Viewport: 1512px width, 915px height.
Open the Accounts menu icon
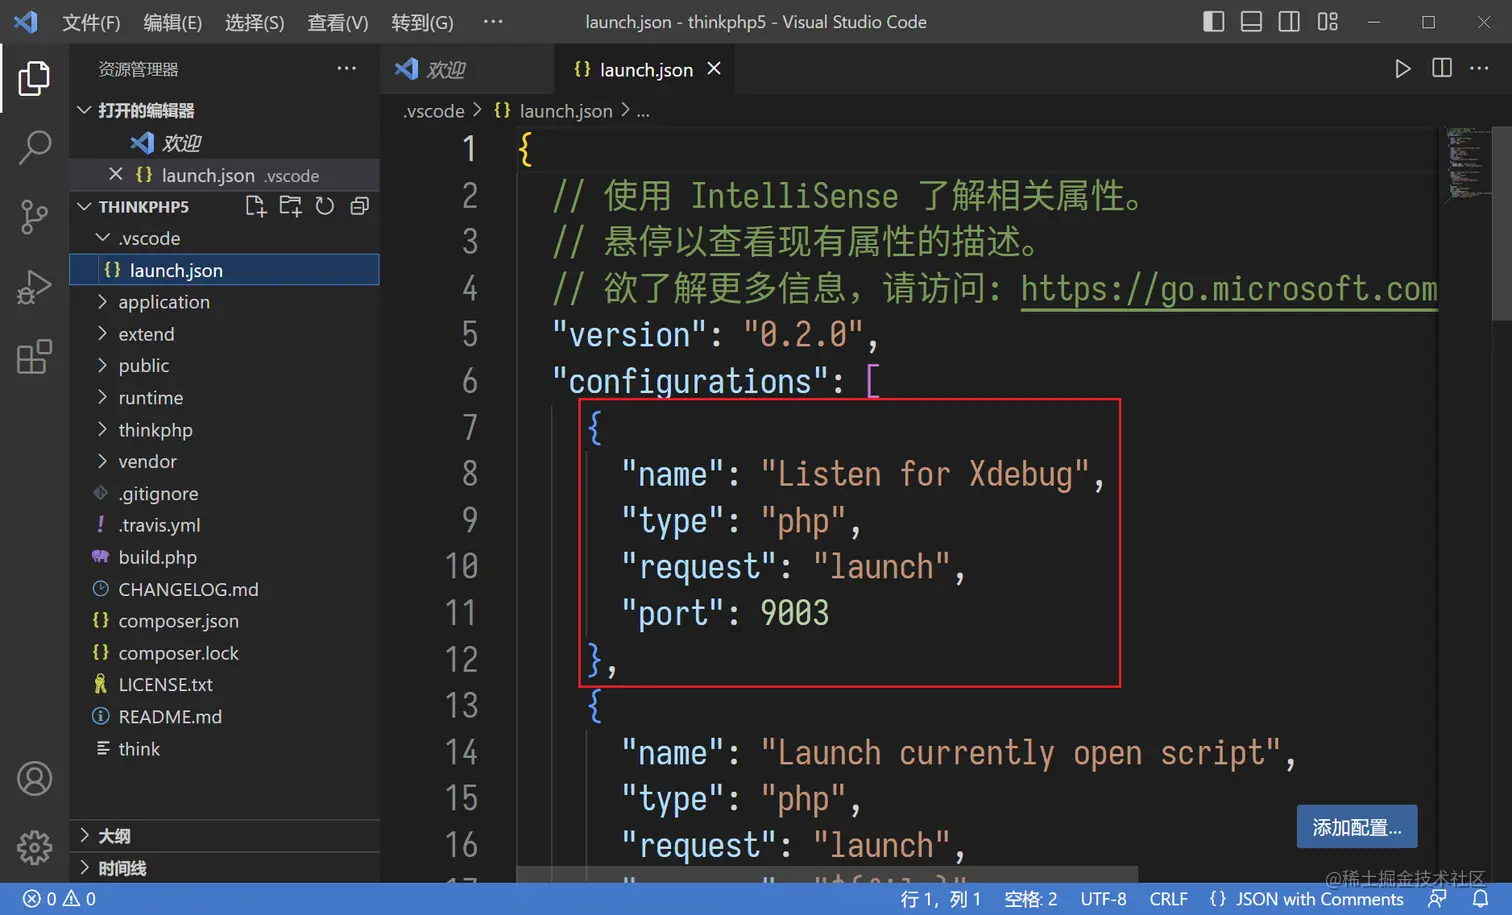pyautogui.click(x=34, y=778)
